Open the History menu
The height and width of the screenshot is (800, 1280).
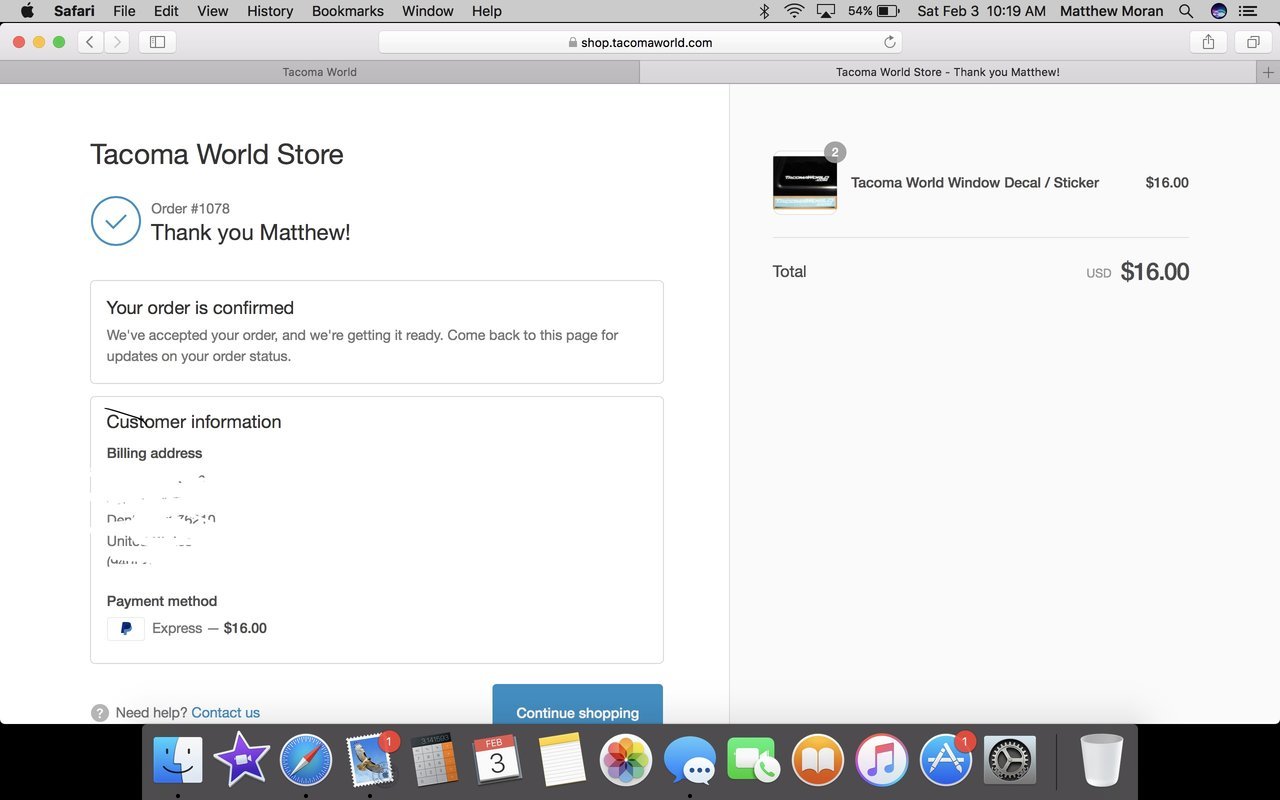(x=270, y=11)
